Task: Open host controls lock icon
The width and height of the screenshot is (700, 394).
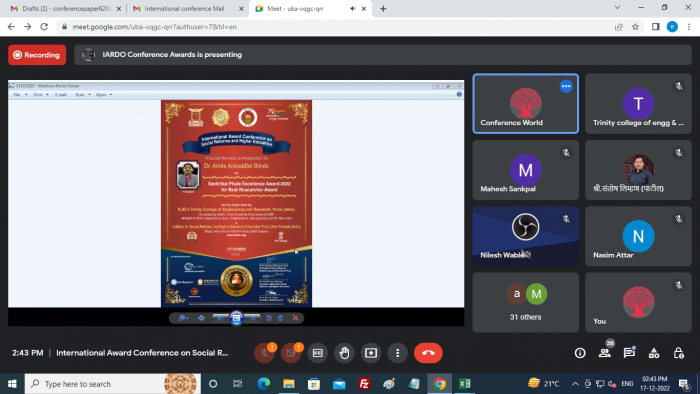Action: [679, 353]
